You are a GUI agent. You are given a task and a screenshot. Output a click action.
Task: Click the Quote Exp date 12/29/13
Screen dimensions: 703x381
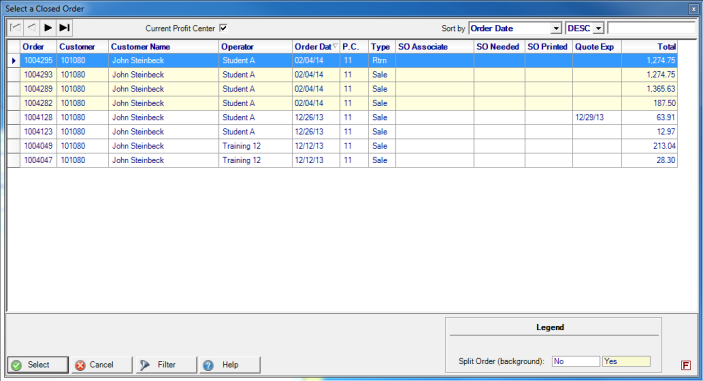[x=597, y=117]
